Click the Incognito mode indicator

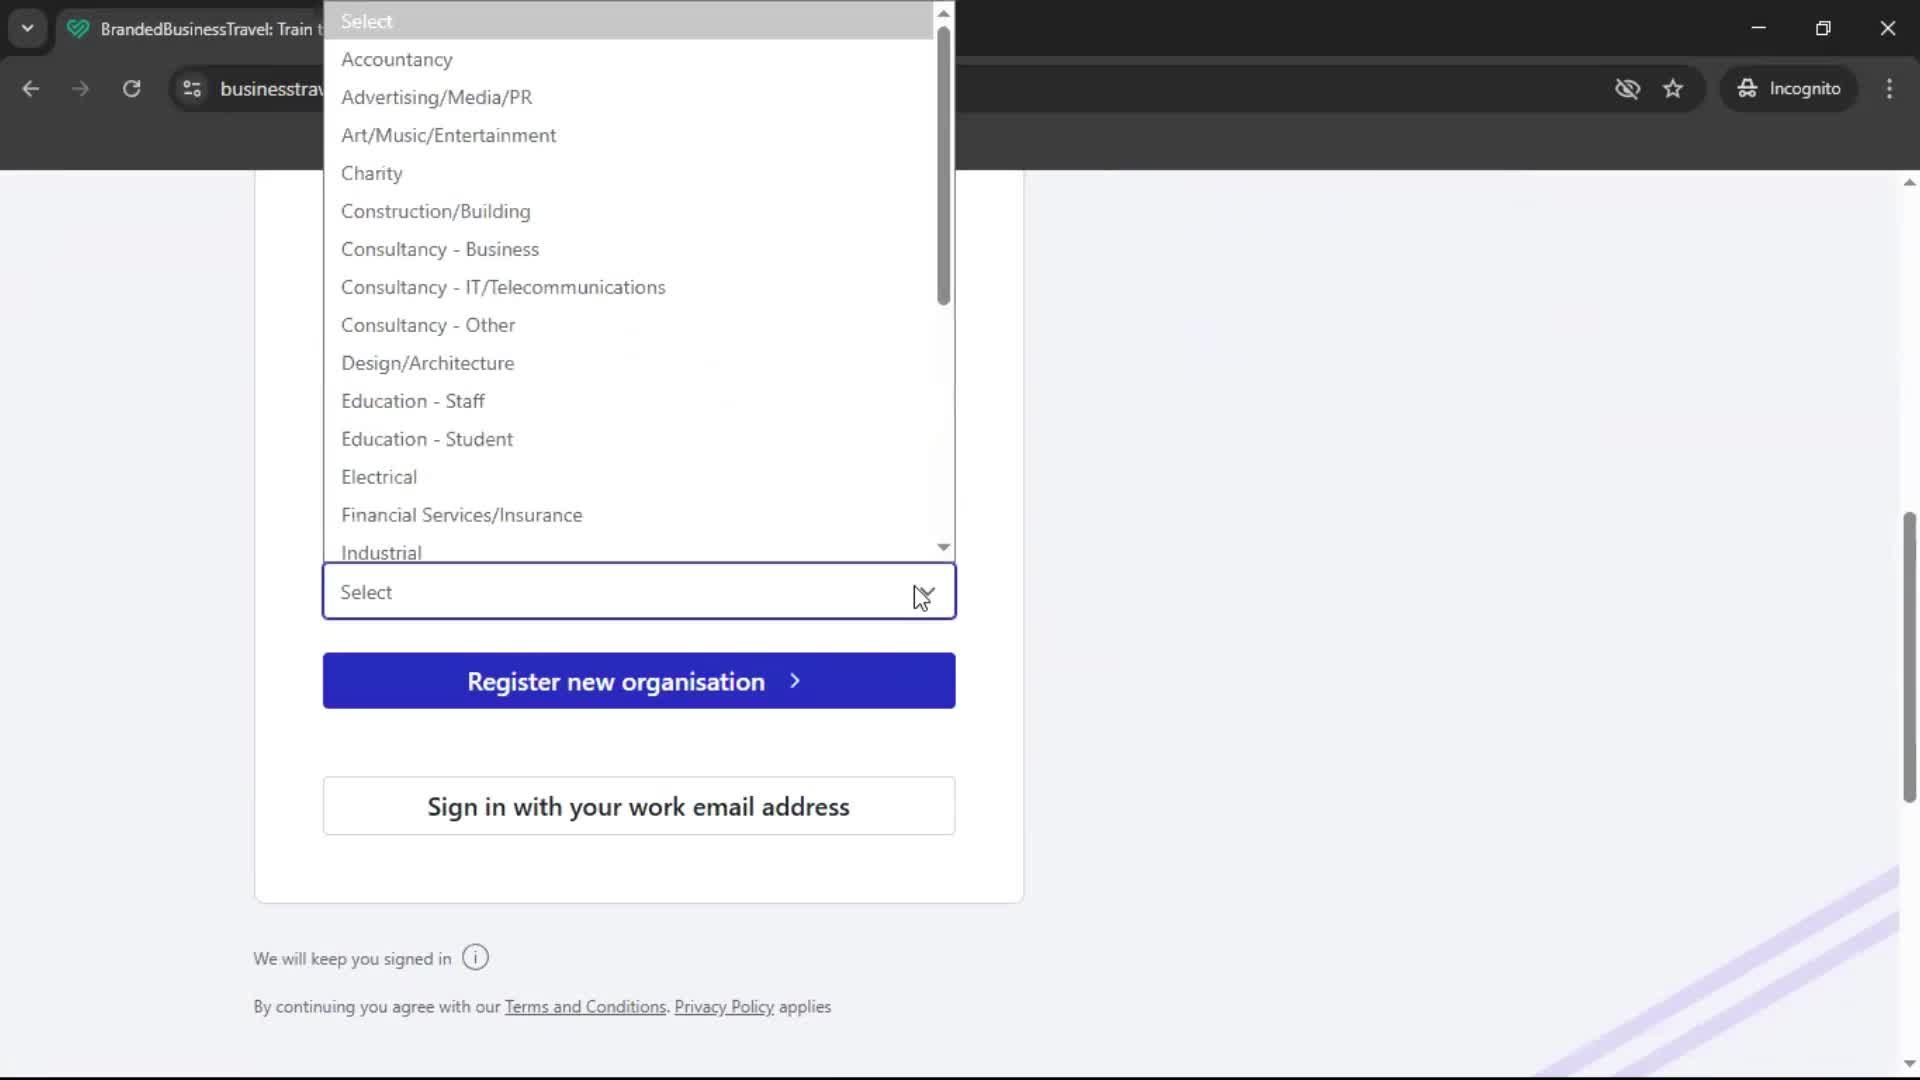click(x=1789, y=88)
